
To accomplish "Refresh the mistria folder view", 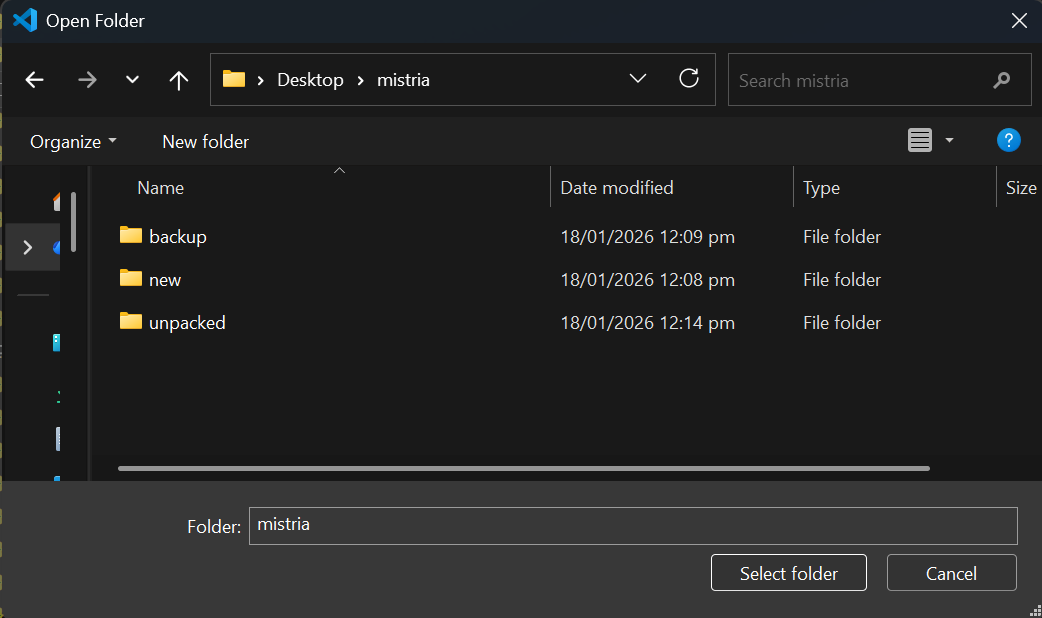I will (x=689, y=79).
